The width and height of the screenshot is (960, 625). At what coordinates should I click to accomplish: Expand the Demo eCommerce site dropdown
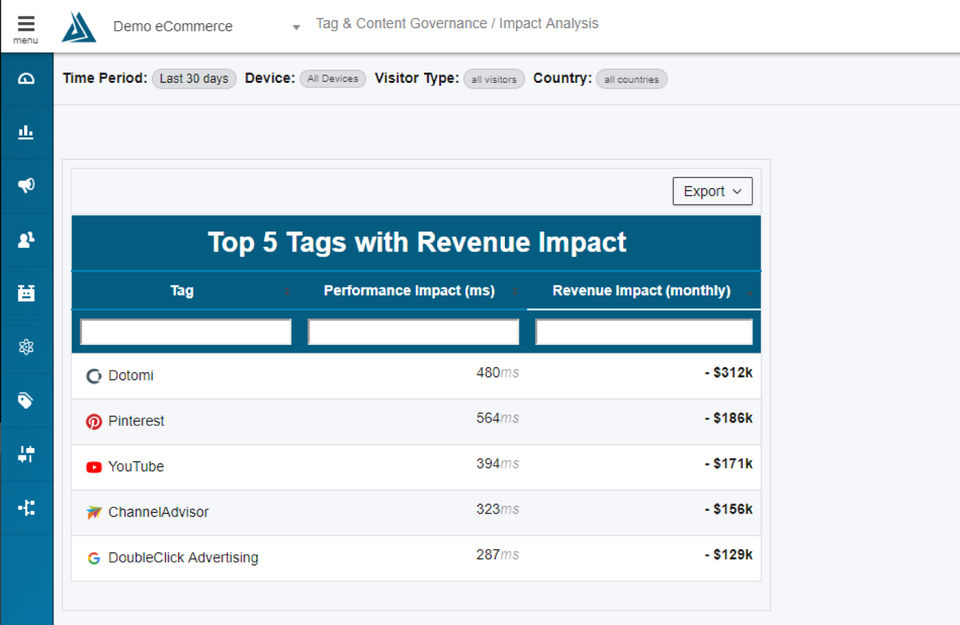[295, 27]
